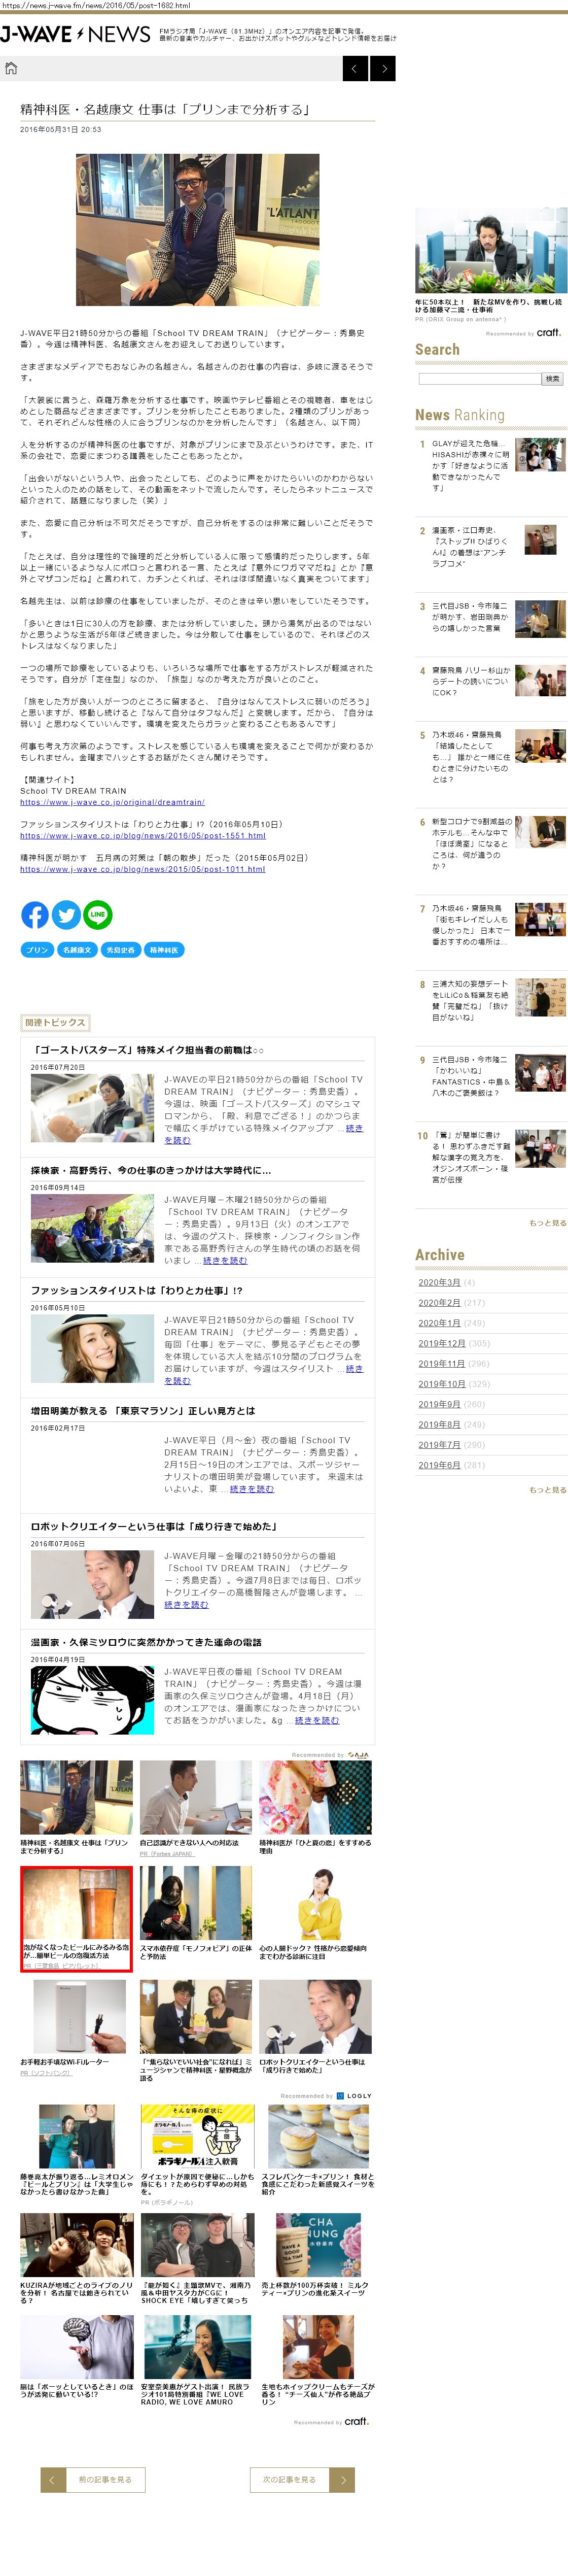Click the left chevron beside 前の記事を見る

pos(53,2479)
